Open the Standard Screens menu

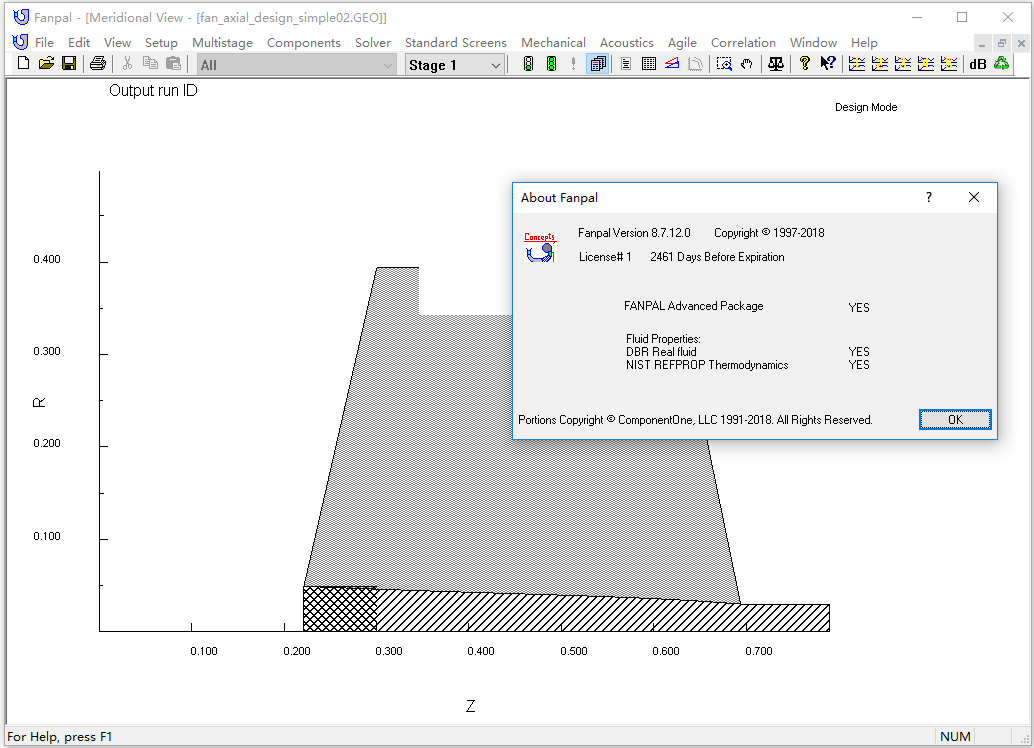coord(456,42)
